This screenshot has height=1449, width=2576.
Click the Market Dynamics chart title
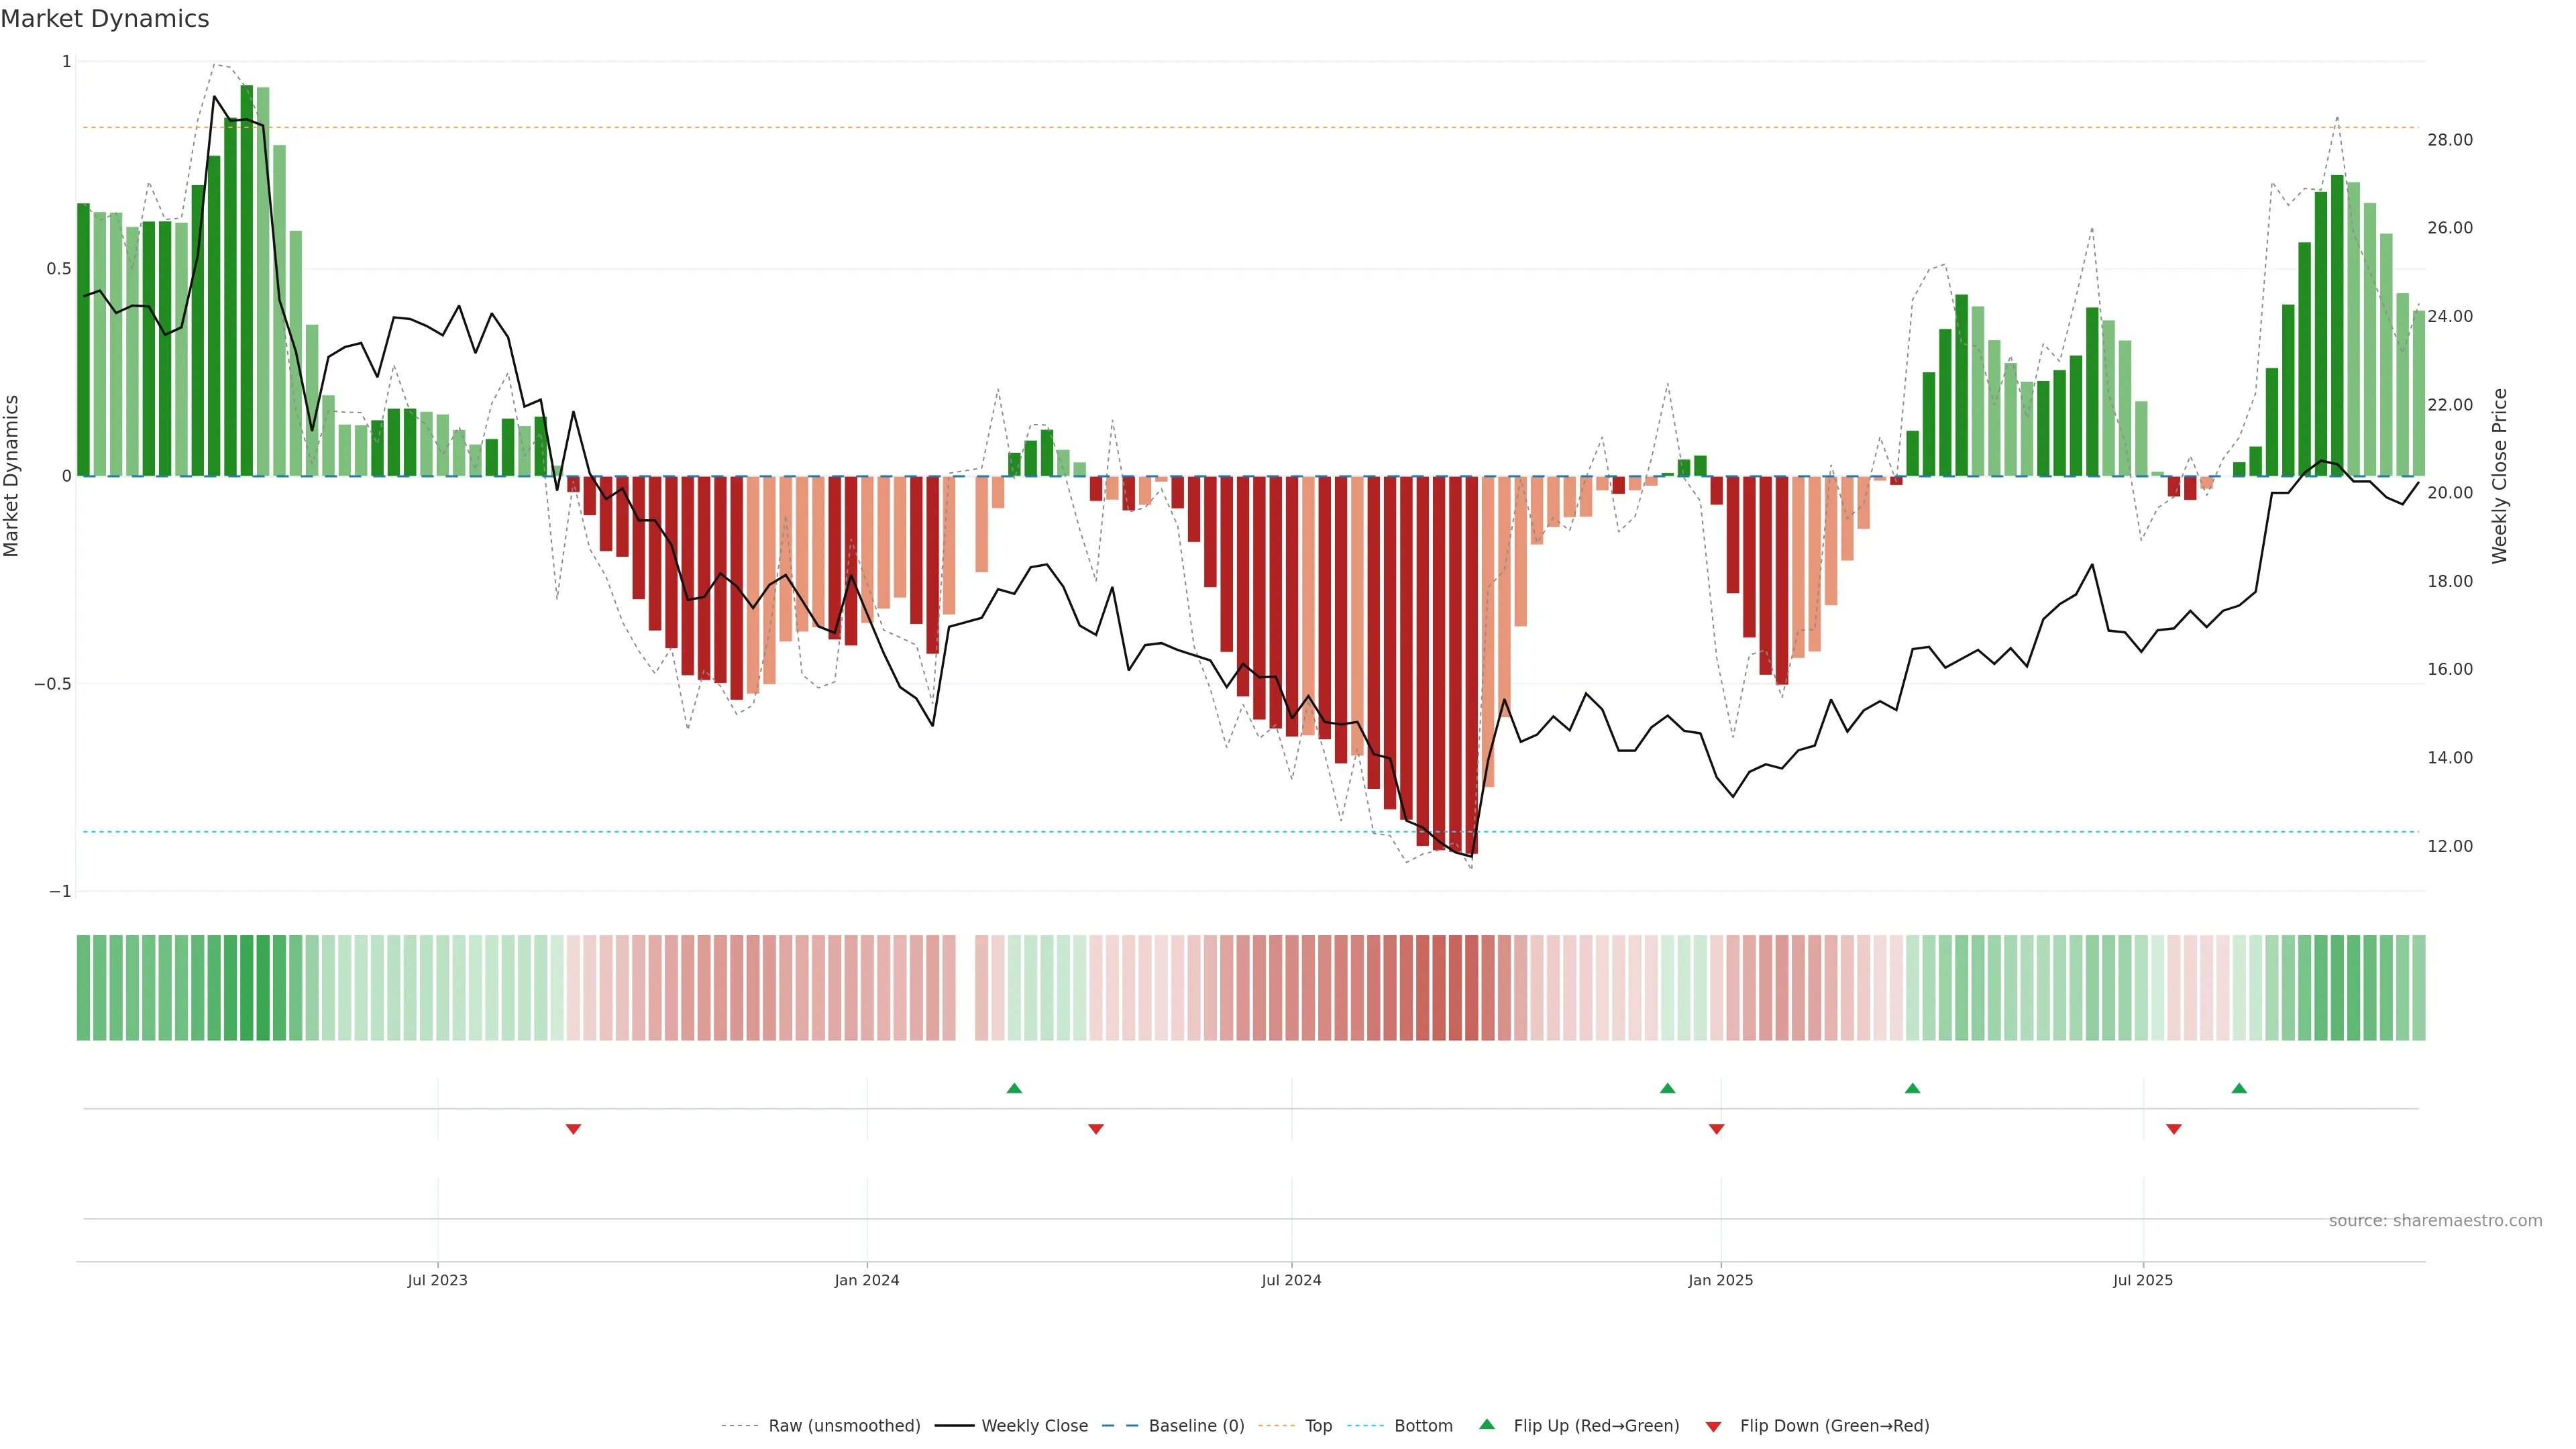[105, 19]
